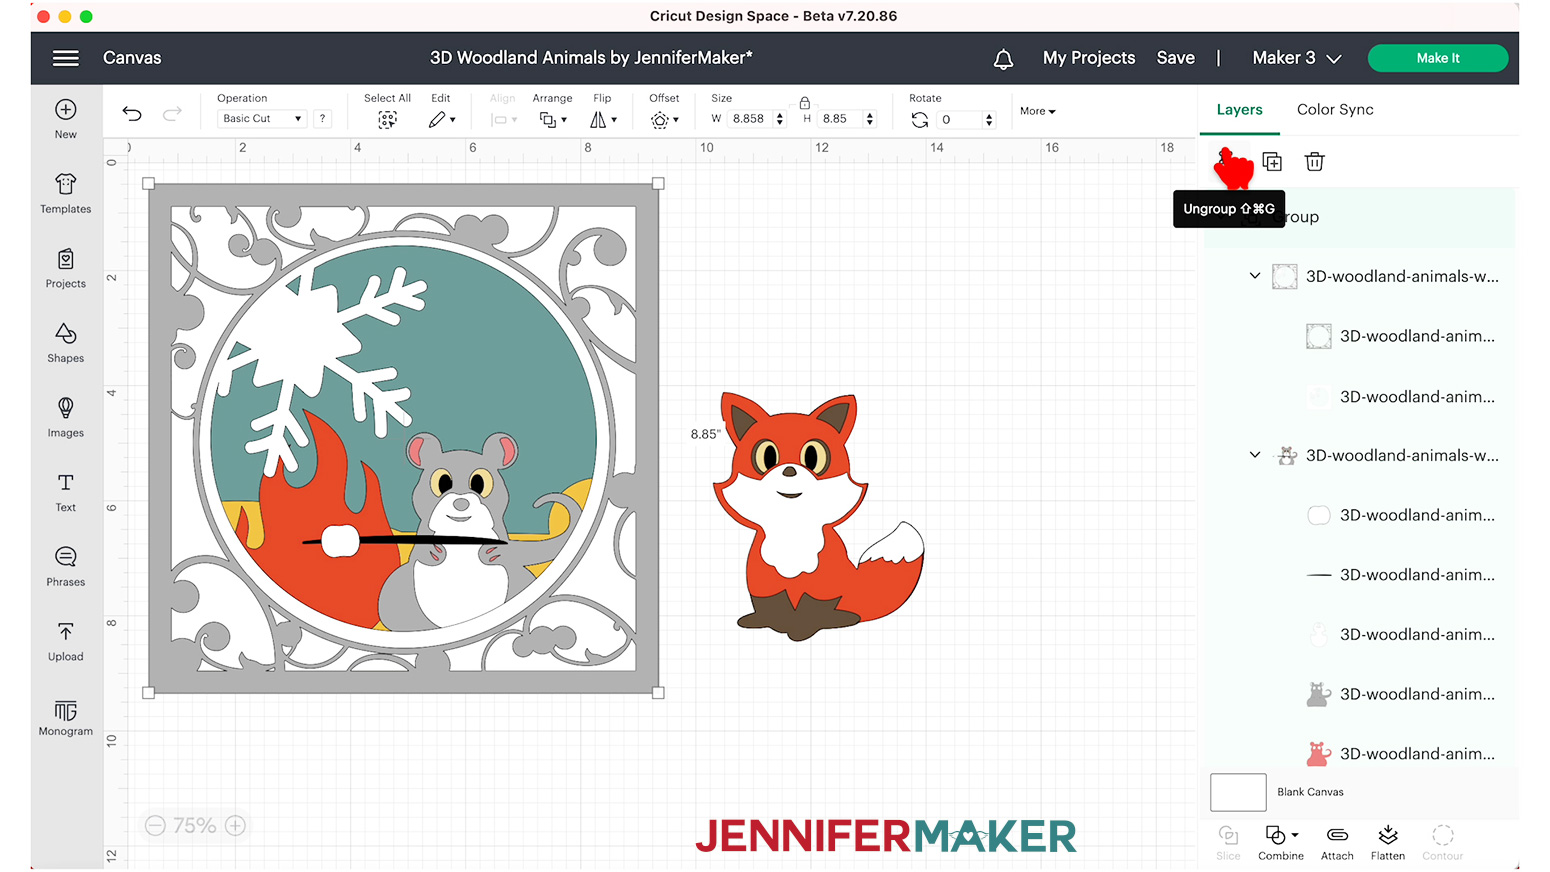Click the Attach tool
This screenshot has width=1550, height=872.
point(1337,843)
